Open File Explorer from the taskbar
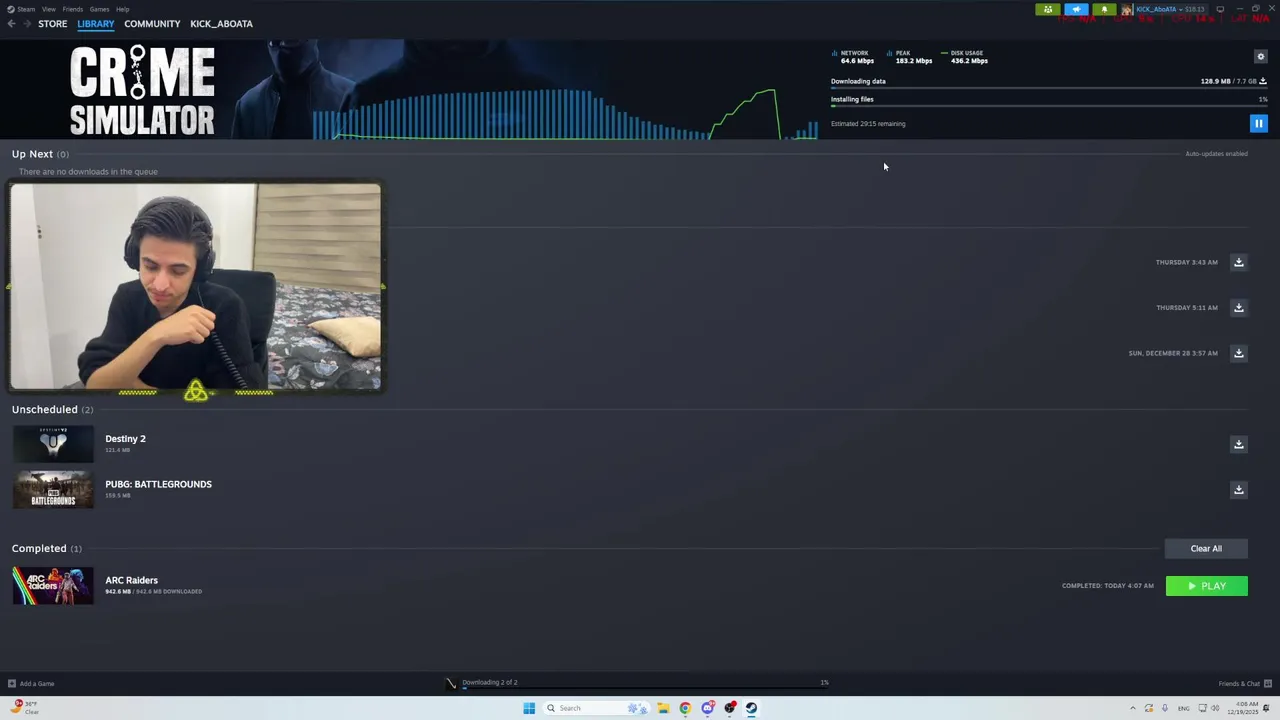The image size is (1280, 720). pyautogui.click(x=663, y=708)
